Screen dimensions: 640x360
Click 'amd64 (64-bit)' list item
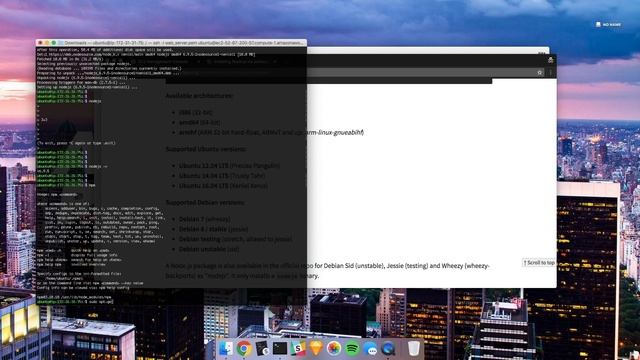point(199,122)
